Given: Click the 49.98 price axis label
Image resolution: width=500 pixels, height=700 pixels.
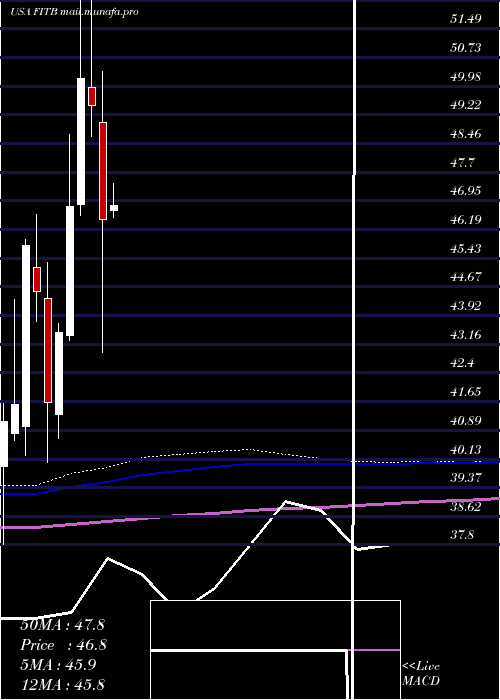Looking at the screenshot, I should pos(466,76).
